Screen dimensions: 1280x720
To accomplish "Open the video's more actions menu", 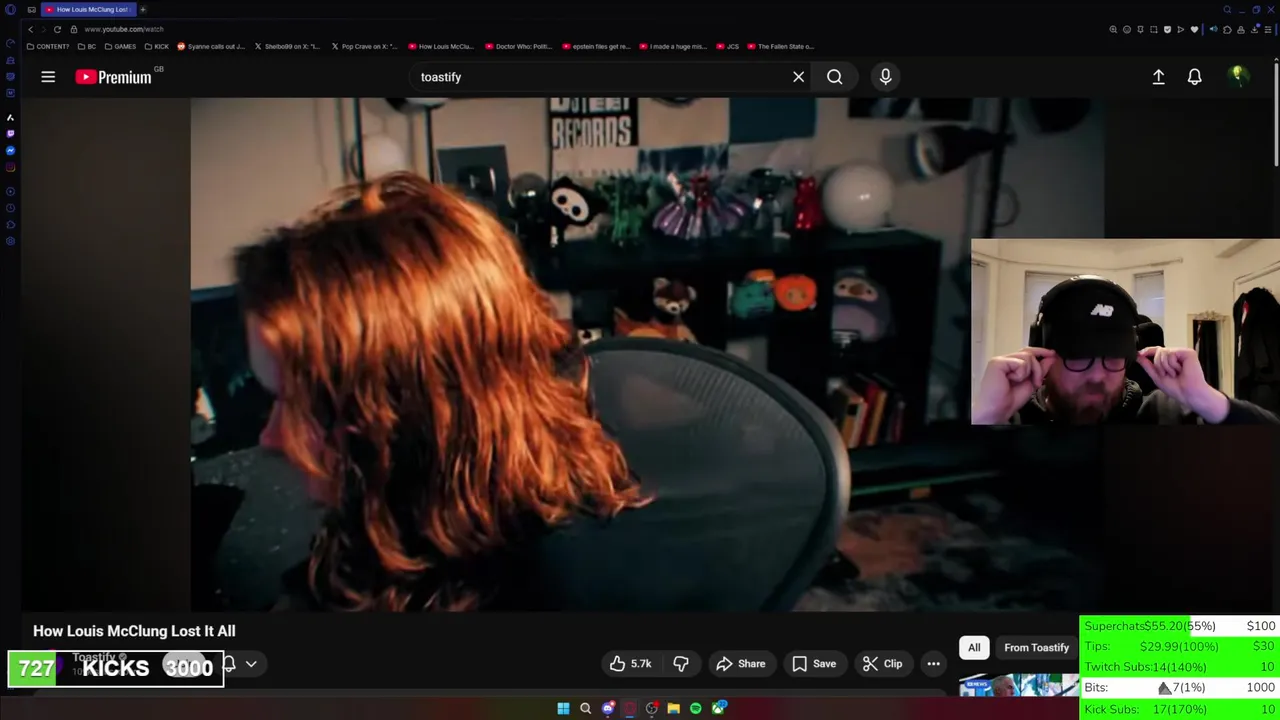I will point(933,664).
